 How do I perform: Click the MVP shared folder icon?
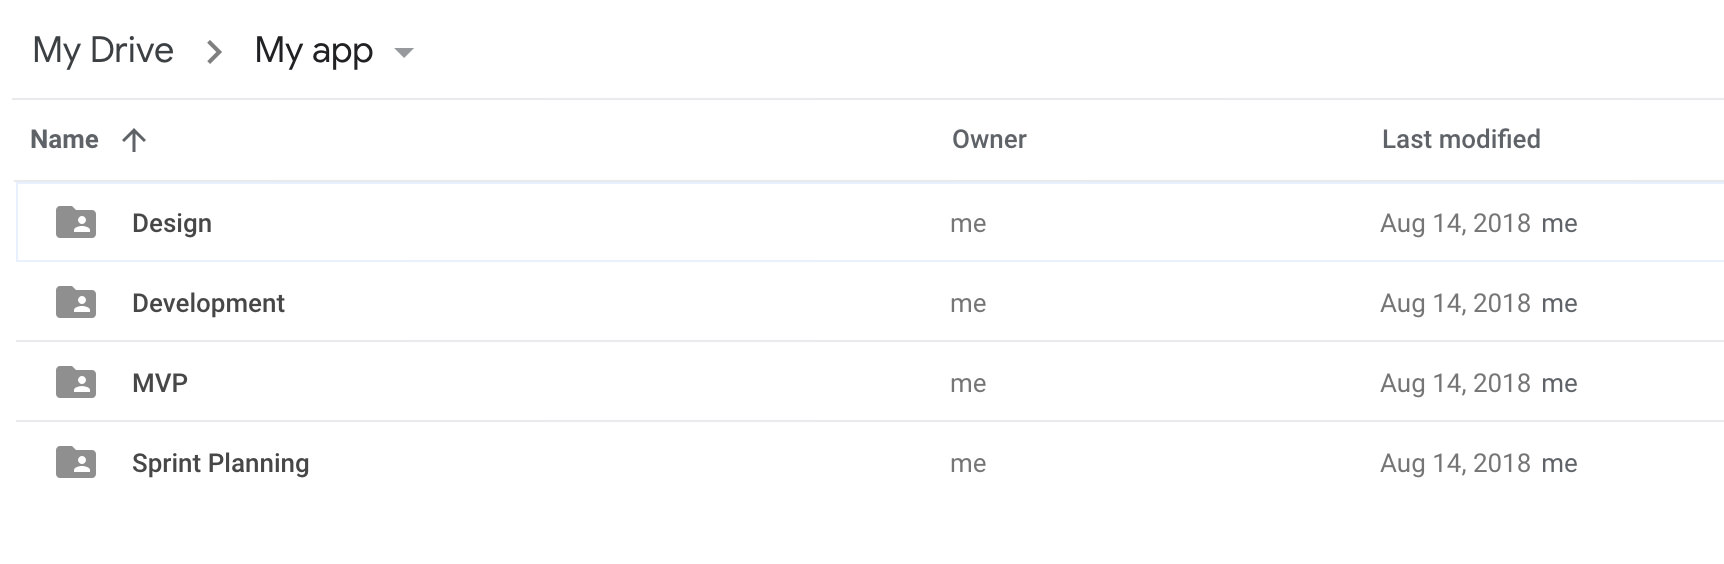click(76, 382)
